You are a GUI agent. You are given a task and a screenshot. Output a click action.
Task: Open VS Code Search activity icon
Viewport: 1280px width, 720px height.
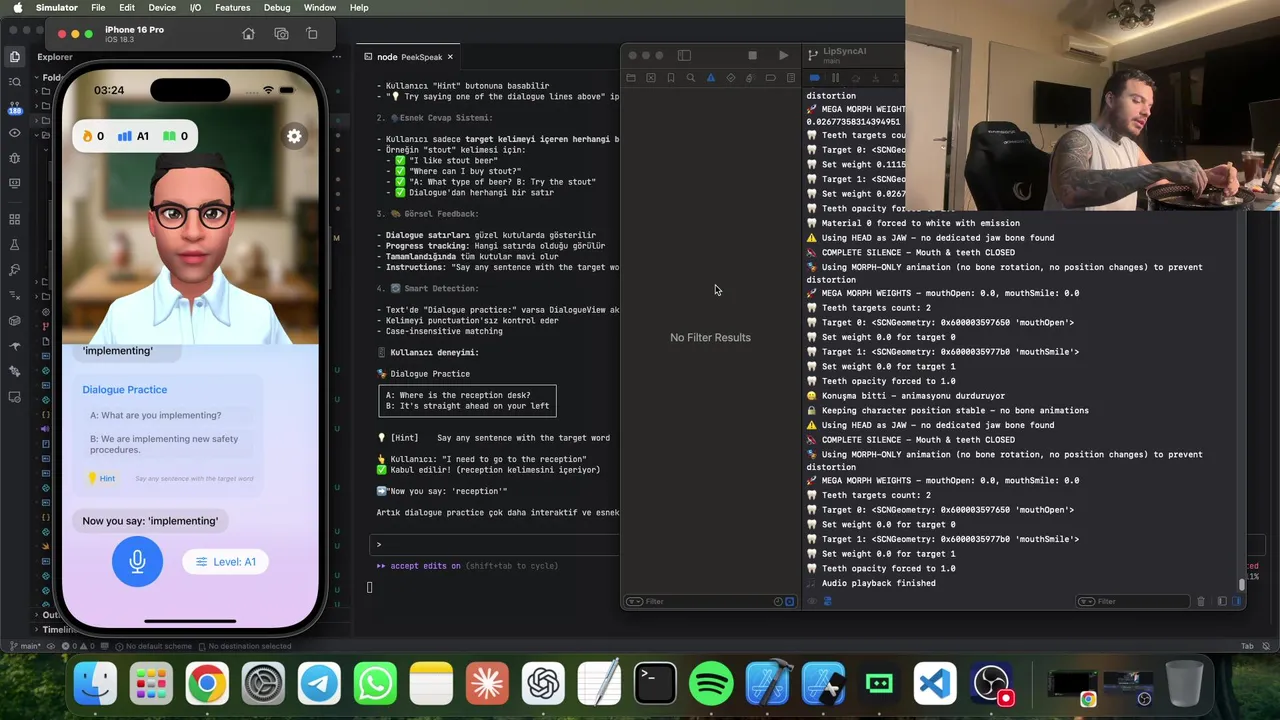[14, 82]
